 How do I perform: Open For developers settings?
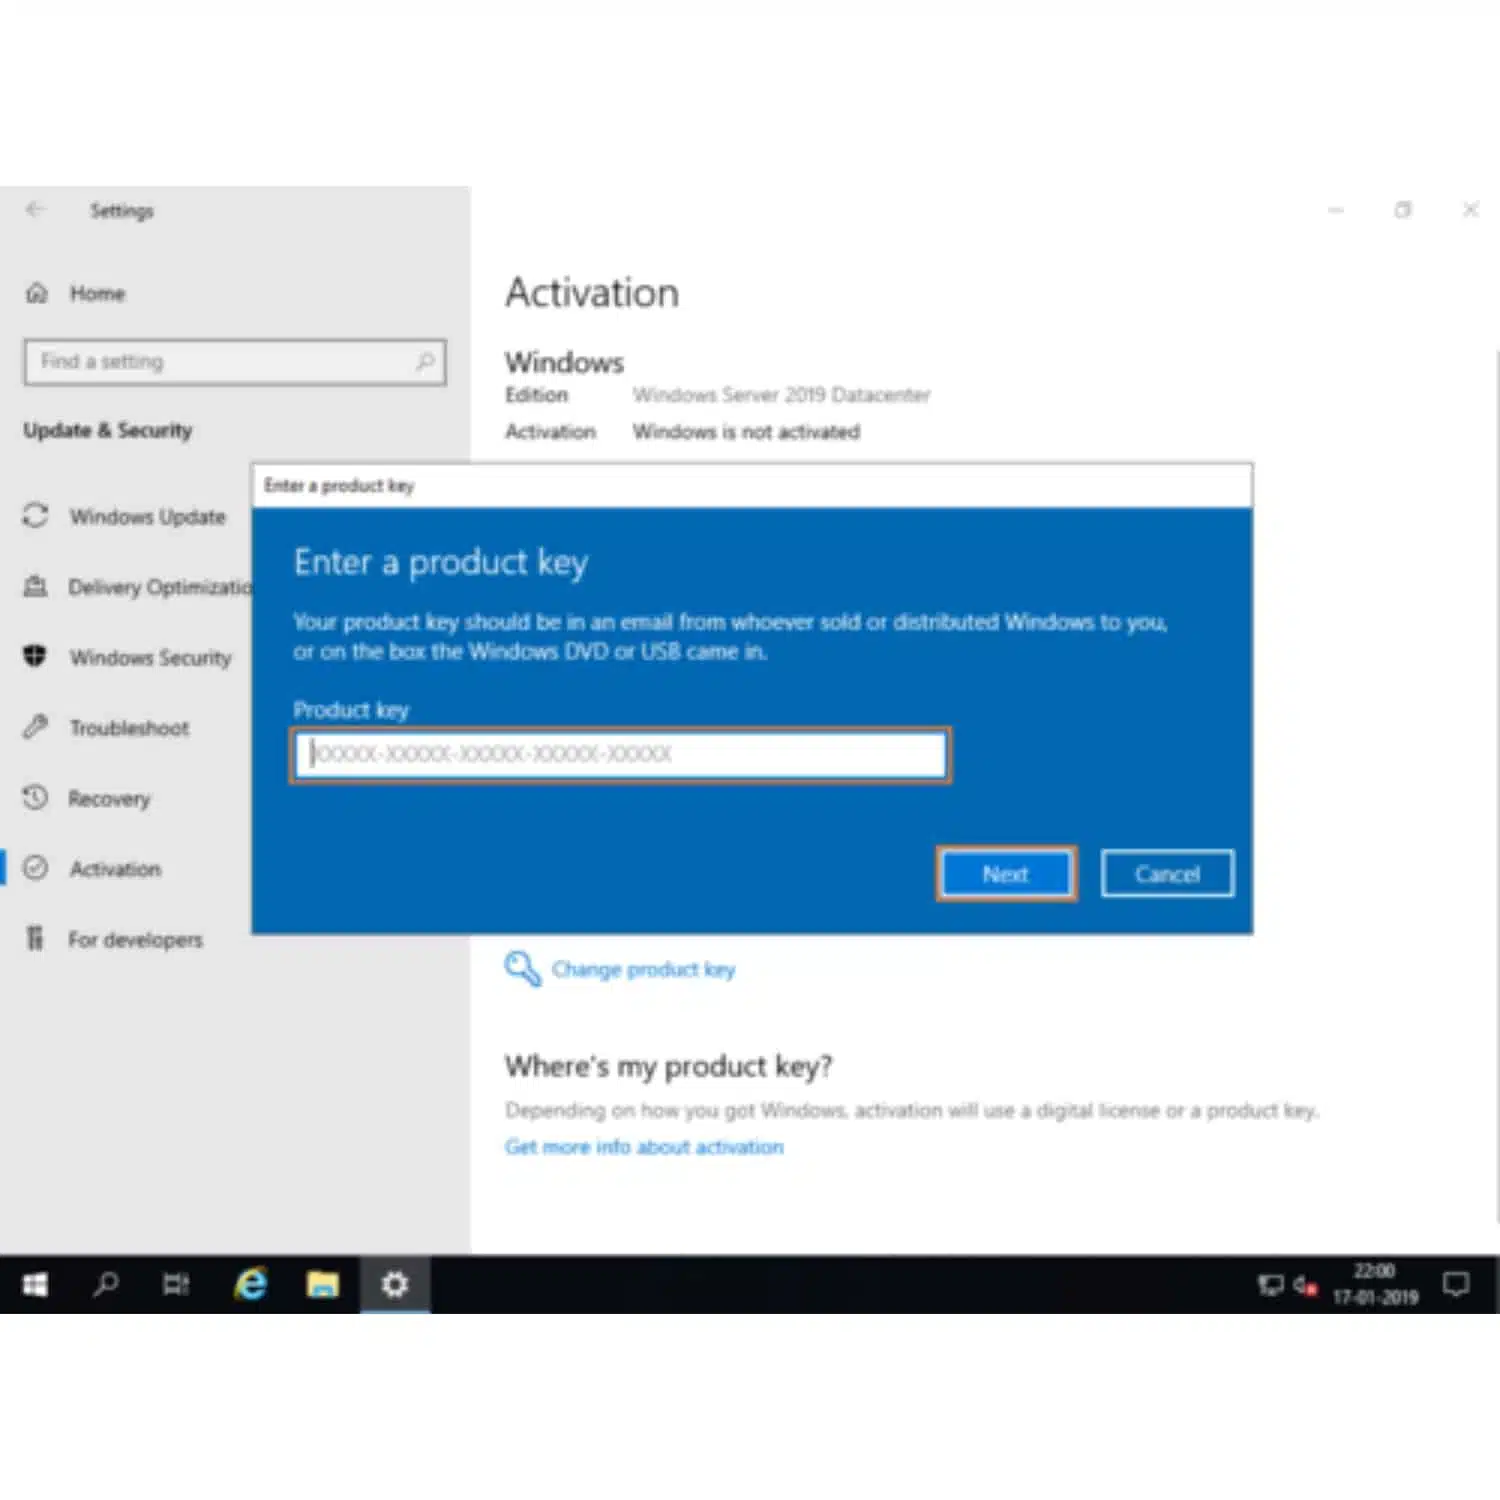tap(135, 940)
